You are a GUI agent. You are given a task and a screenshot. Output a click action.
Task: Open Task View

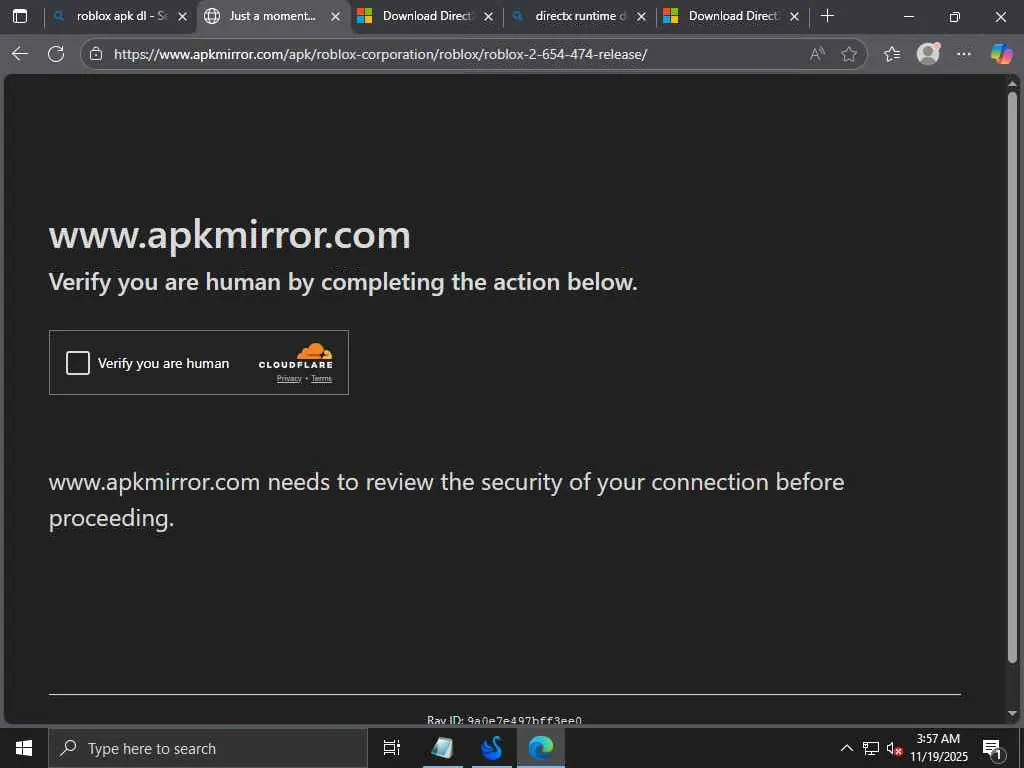coord(392,748)
